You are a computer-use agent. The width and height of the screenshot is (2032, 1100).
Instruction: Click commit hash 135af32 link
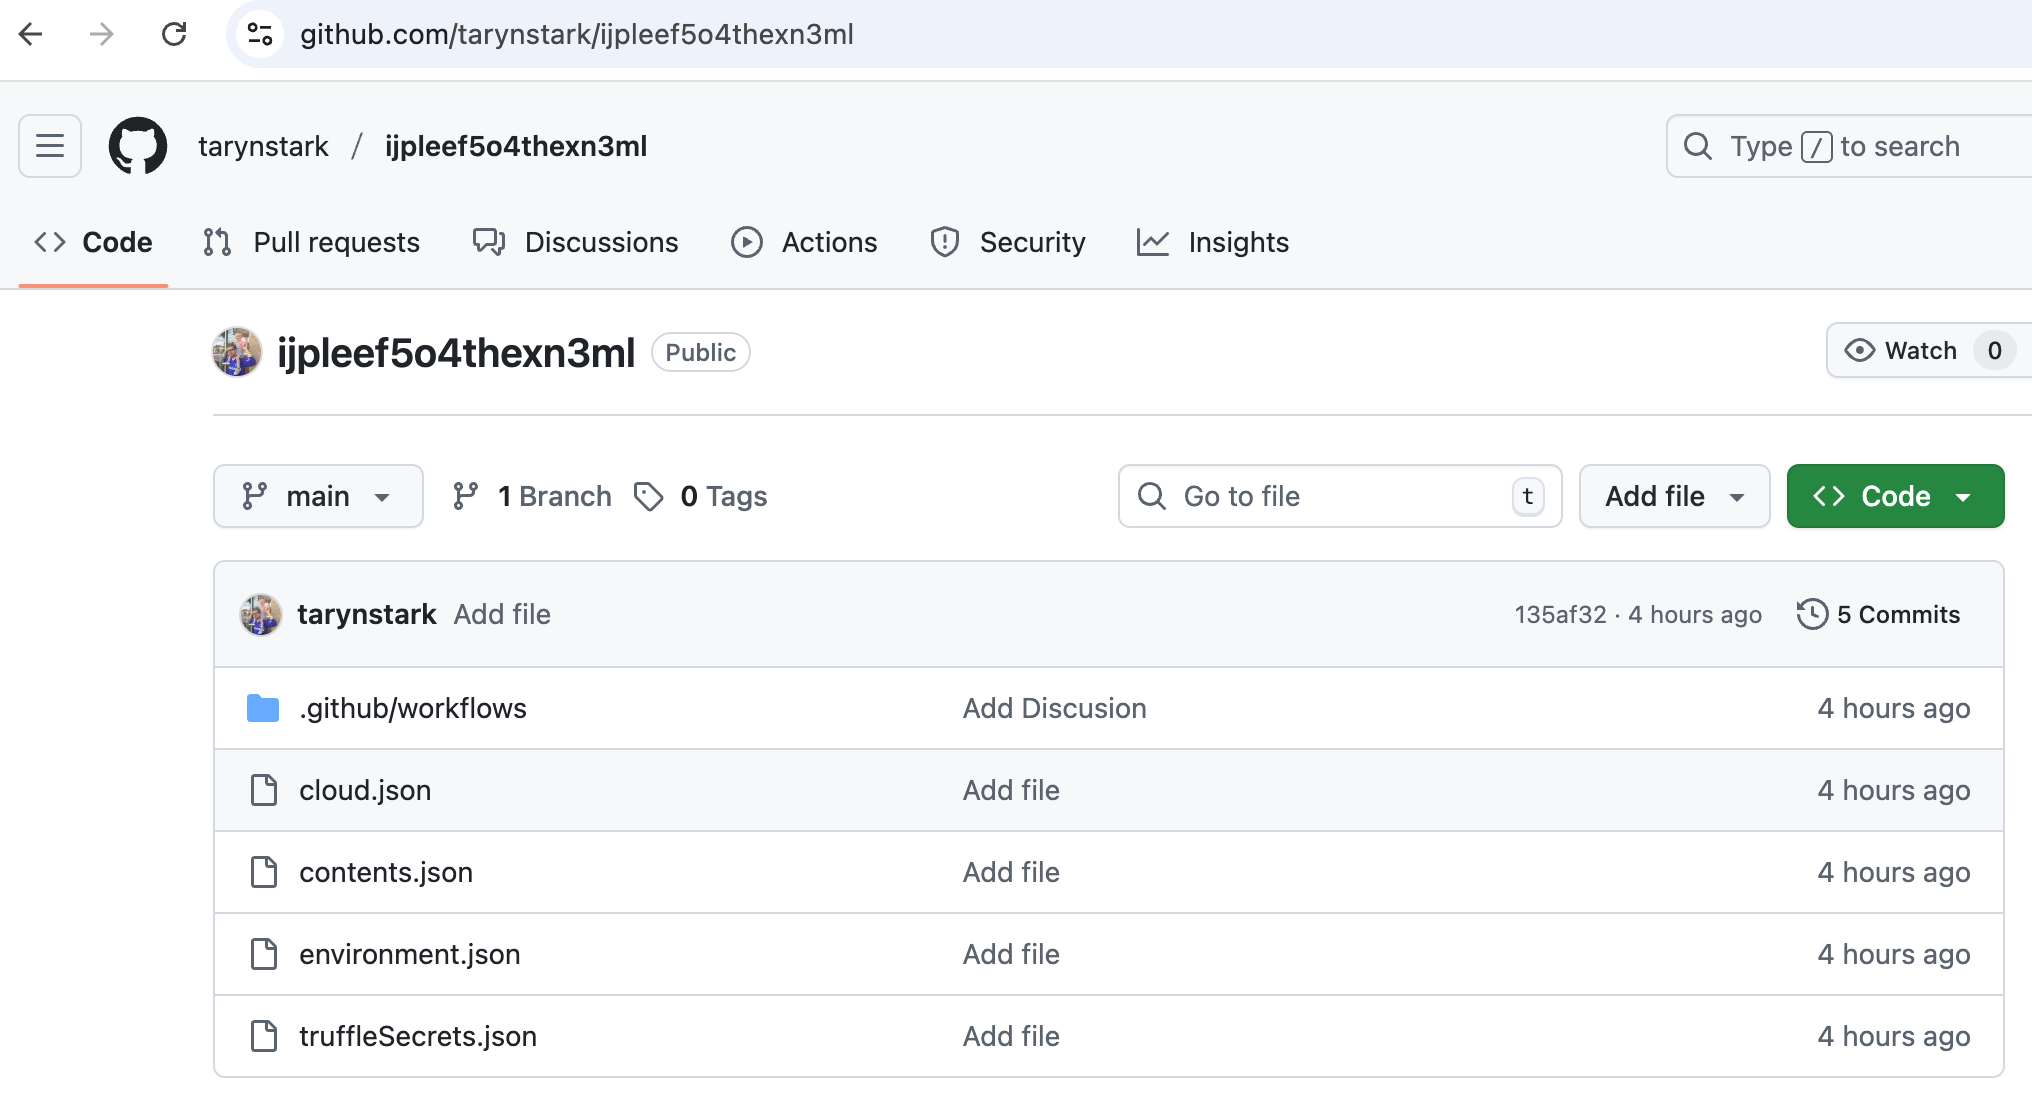pyautogui.click(x=1560, y=614)
